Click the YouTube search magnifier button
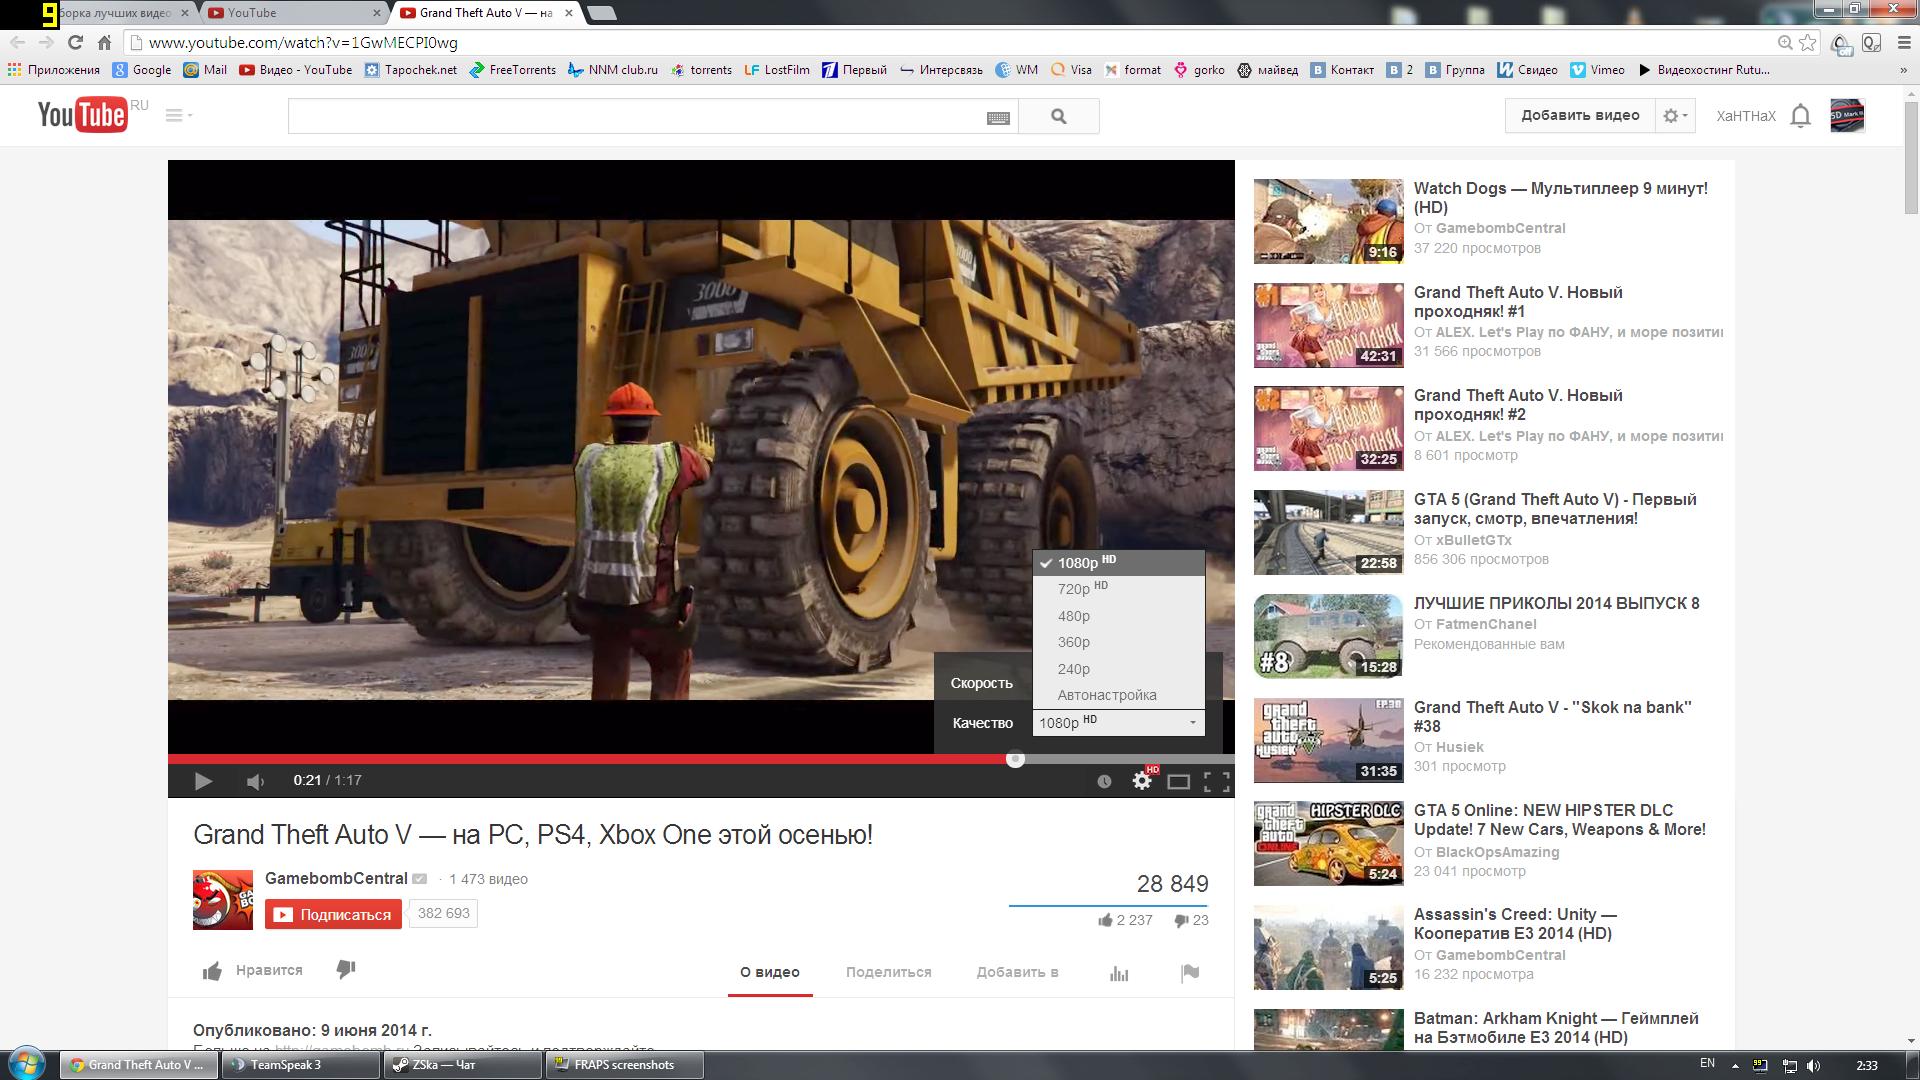The image size is (1920, 1080). [x=1059, y=117]
